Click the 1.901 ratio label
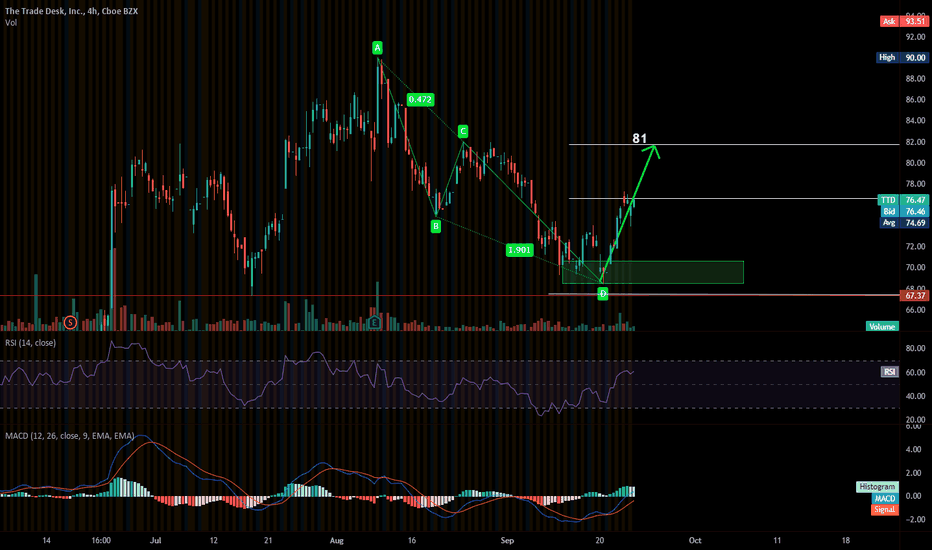 click(519, 250)
